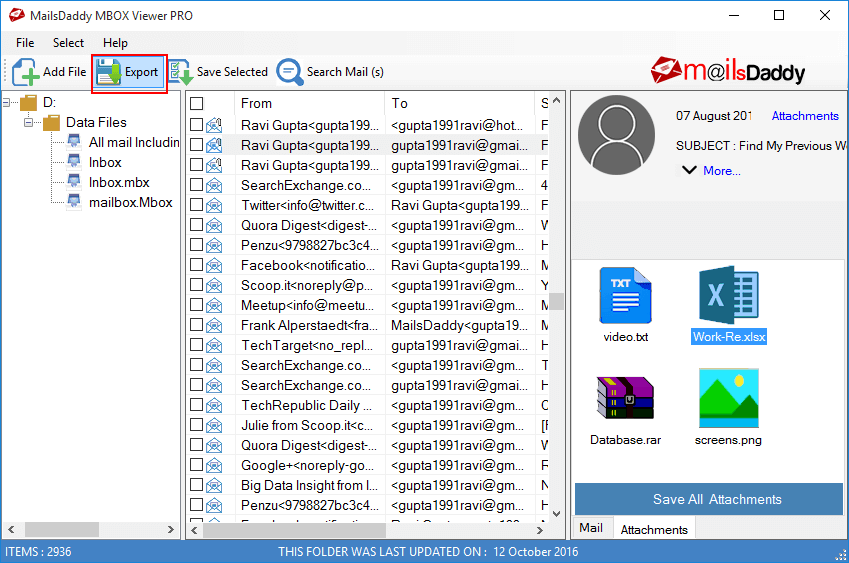The image size is (849, 563).
Task: Click email list horizontal scrollbar thumb
Action: point(295,531)
